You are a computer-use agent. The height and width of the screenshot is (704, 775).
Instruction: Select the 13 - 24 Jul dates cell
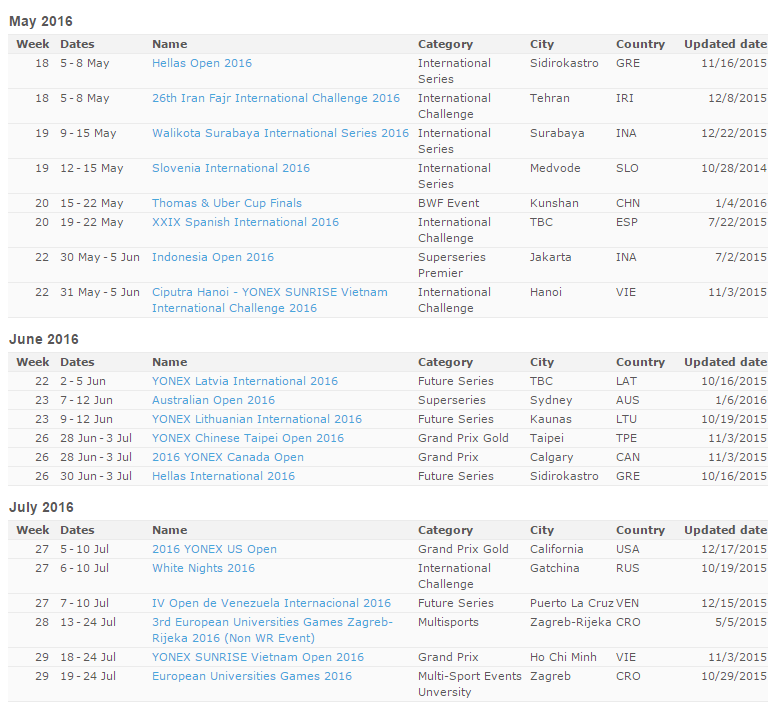[x=88, y=622]
